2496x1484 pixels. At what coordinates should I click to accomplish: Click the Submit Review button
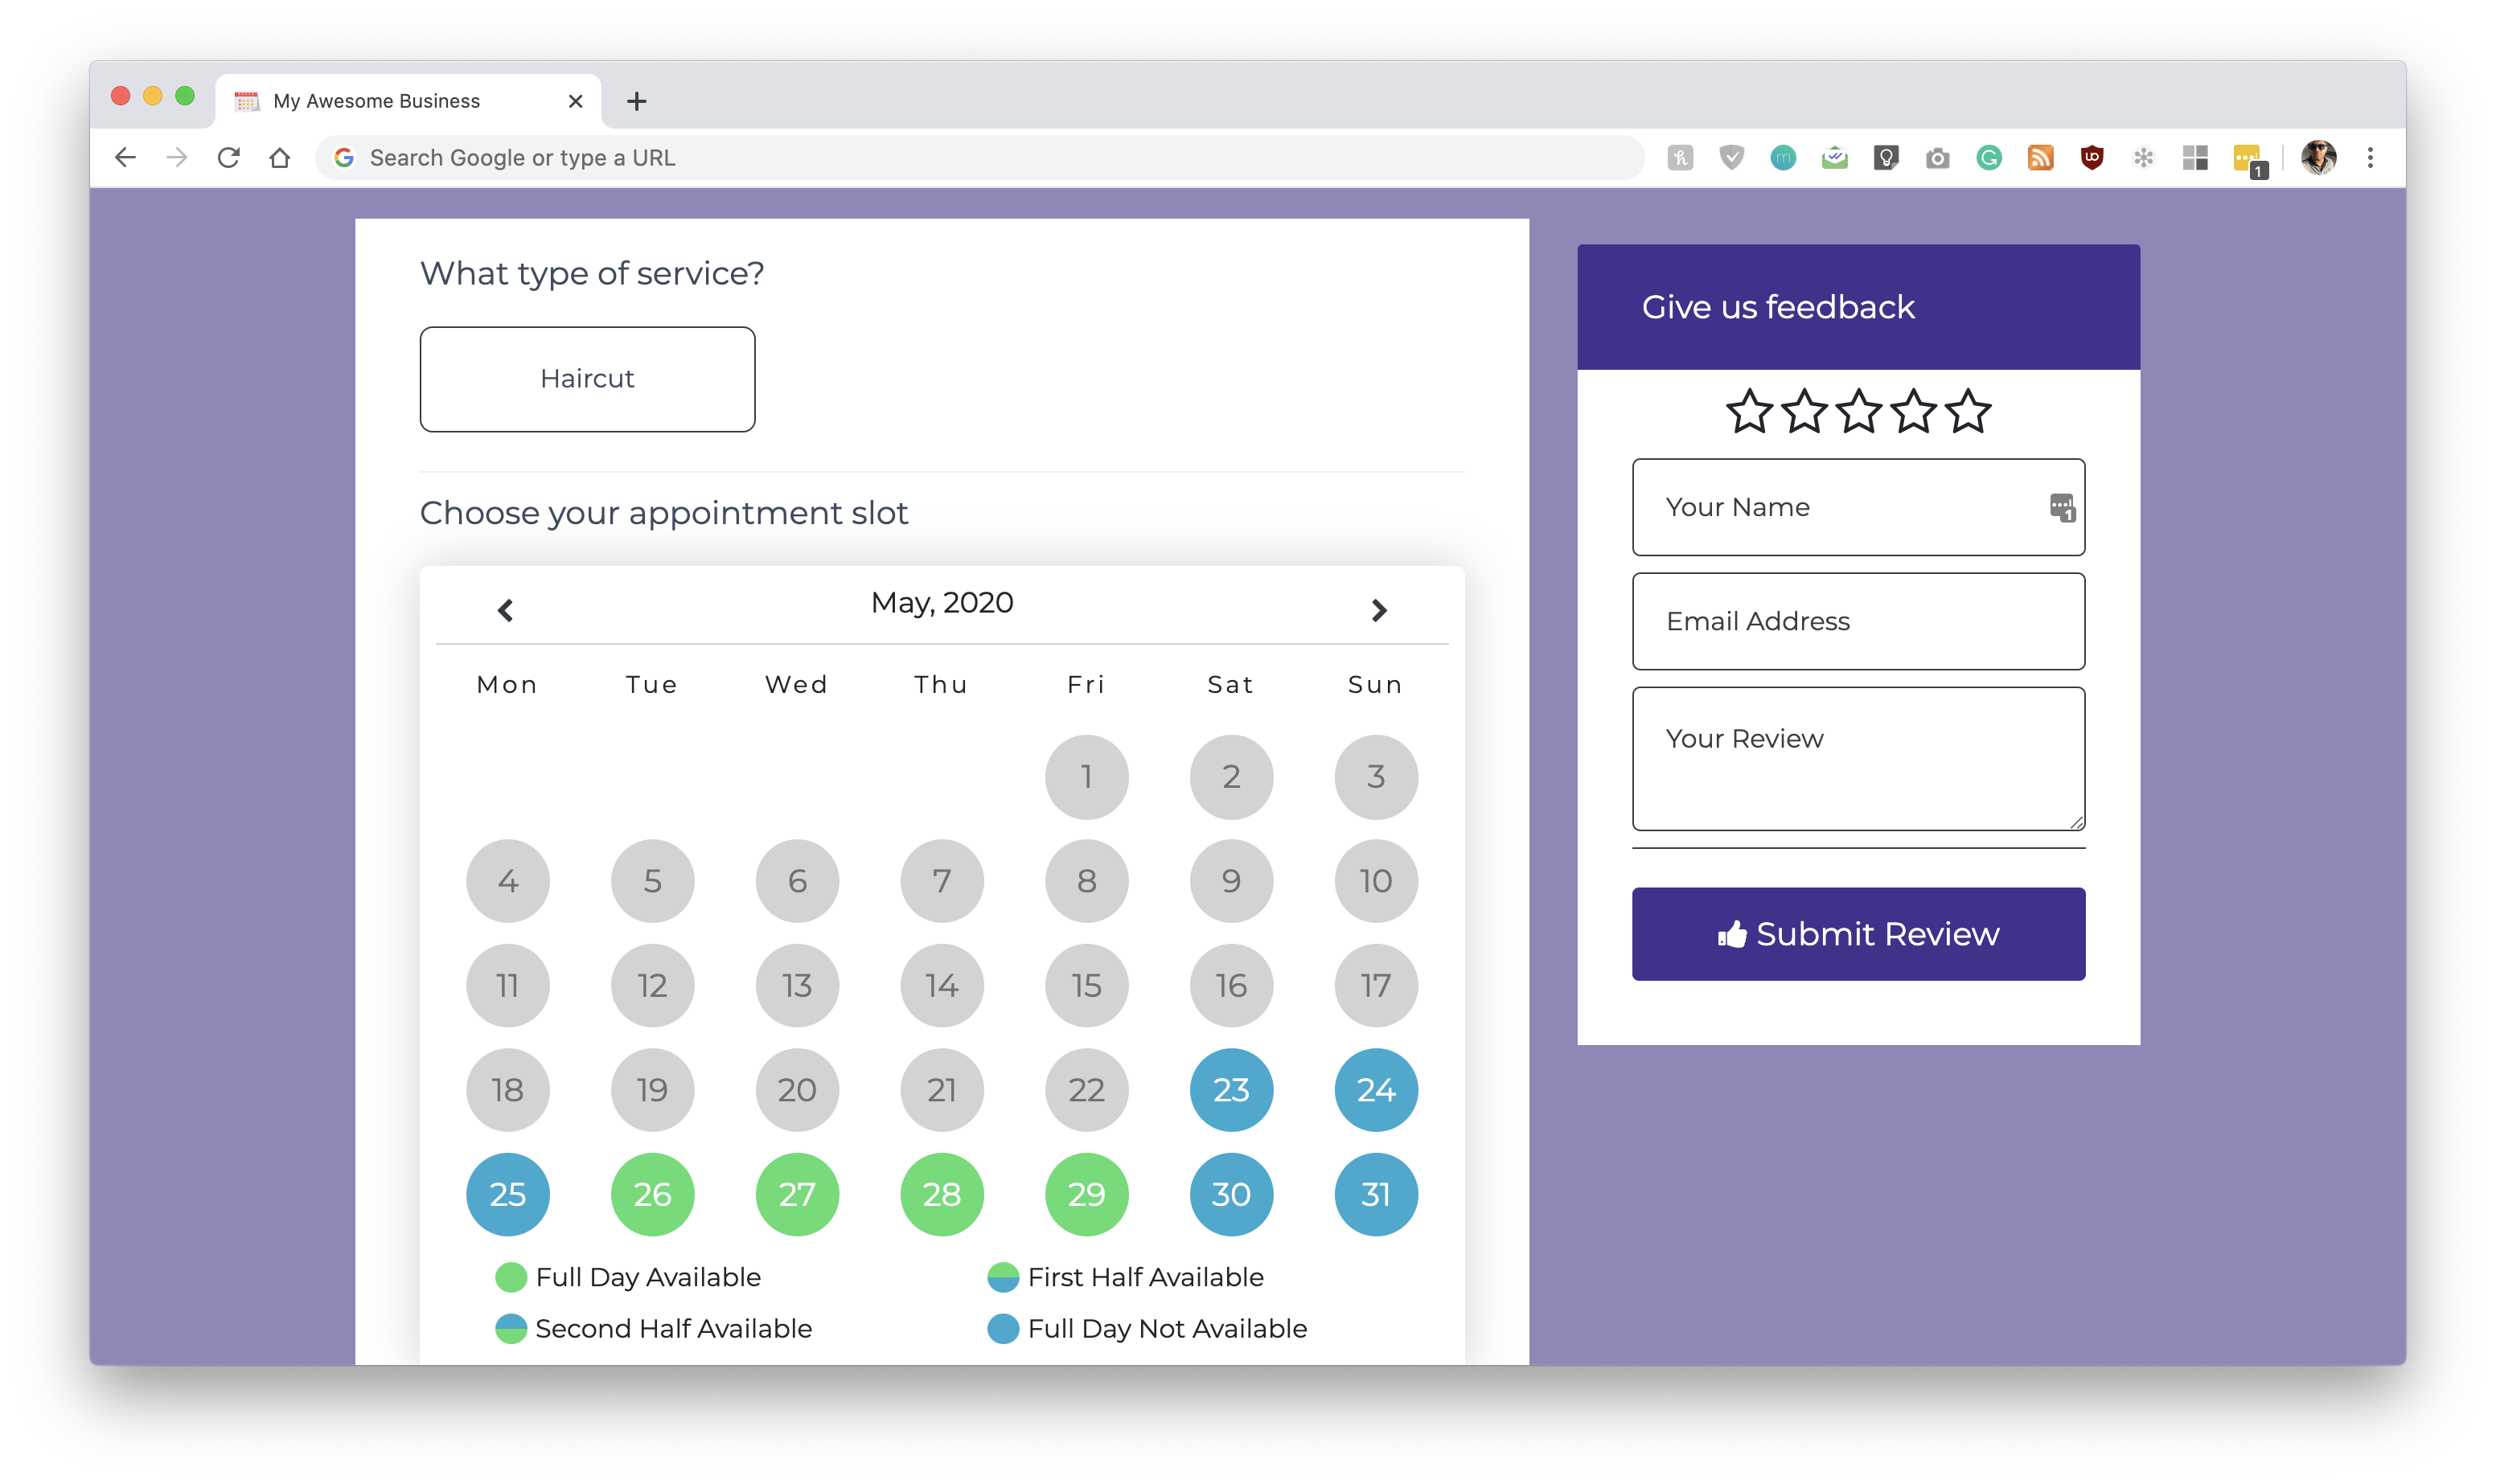tap(1858, 933)
